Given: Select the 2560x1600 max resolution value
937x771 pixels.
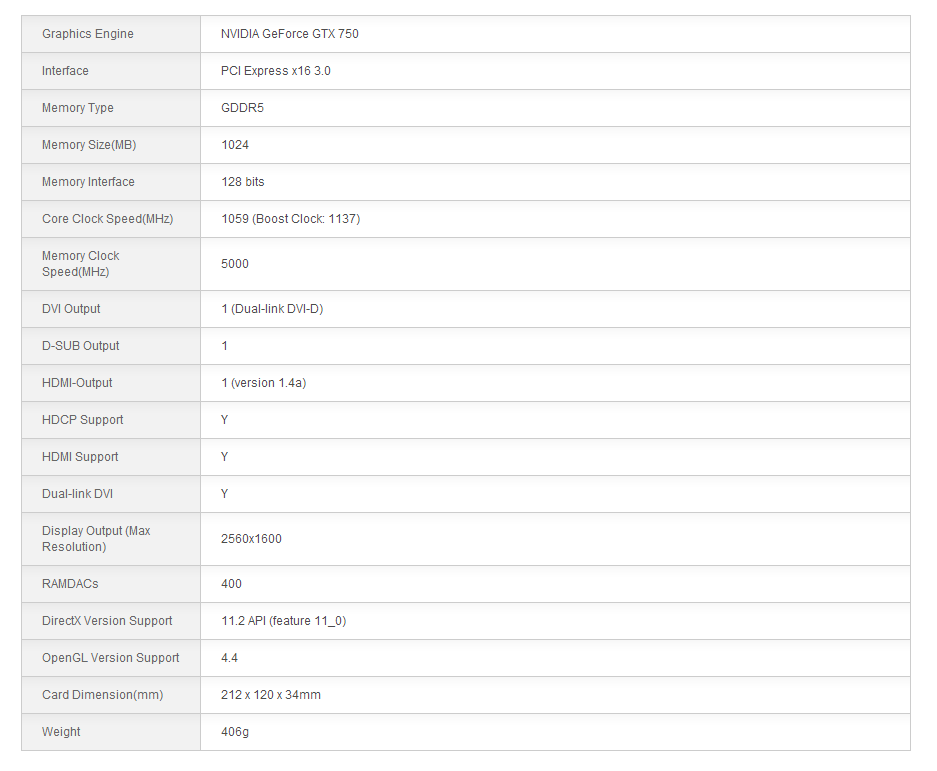Looking at the screenshot, I should (251, 539).
